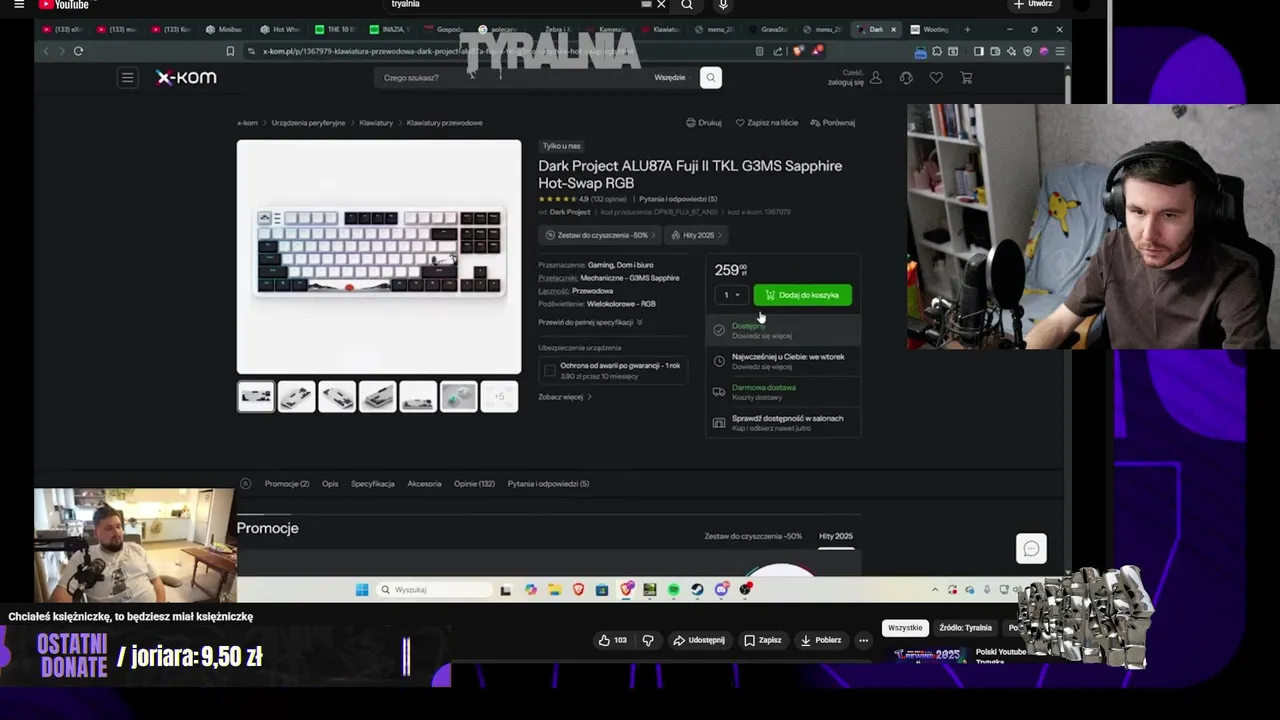Viewport: 1280px width, 720px height.
Task: Switch to the Akcesoria tab
Action: tap(424, 484)
